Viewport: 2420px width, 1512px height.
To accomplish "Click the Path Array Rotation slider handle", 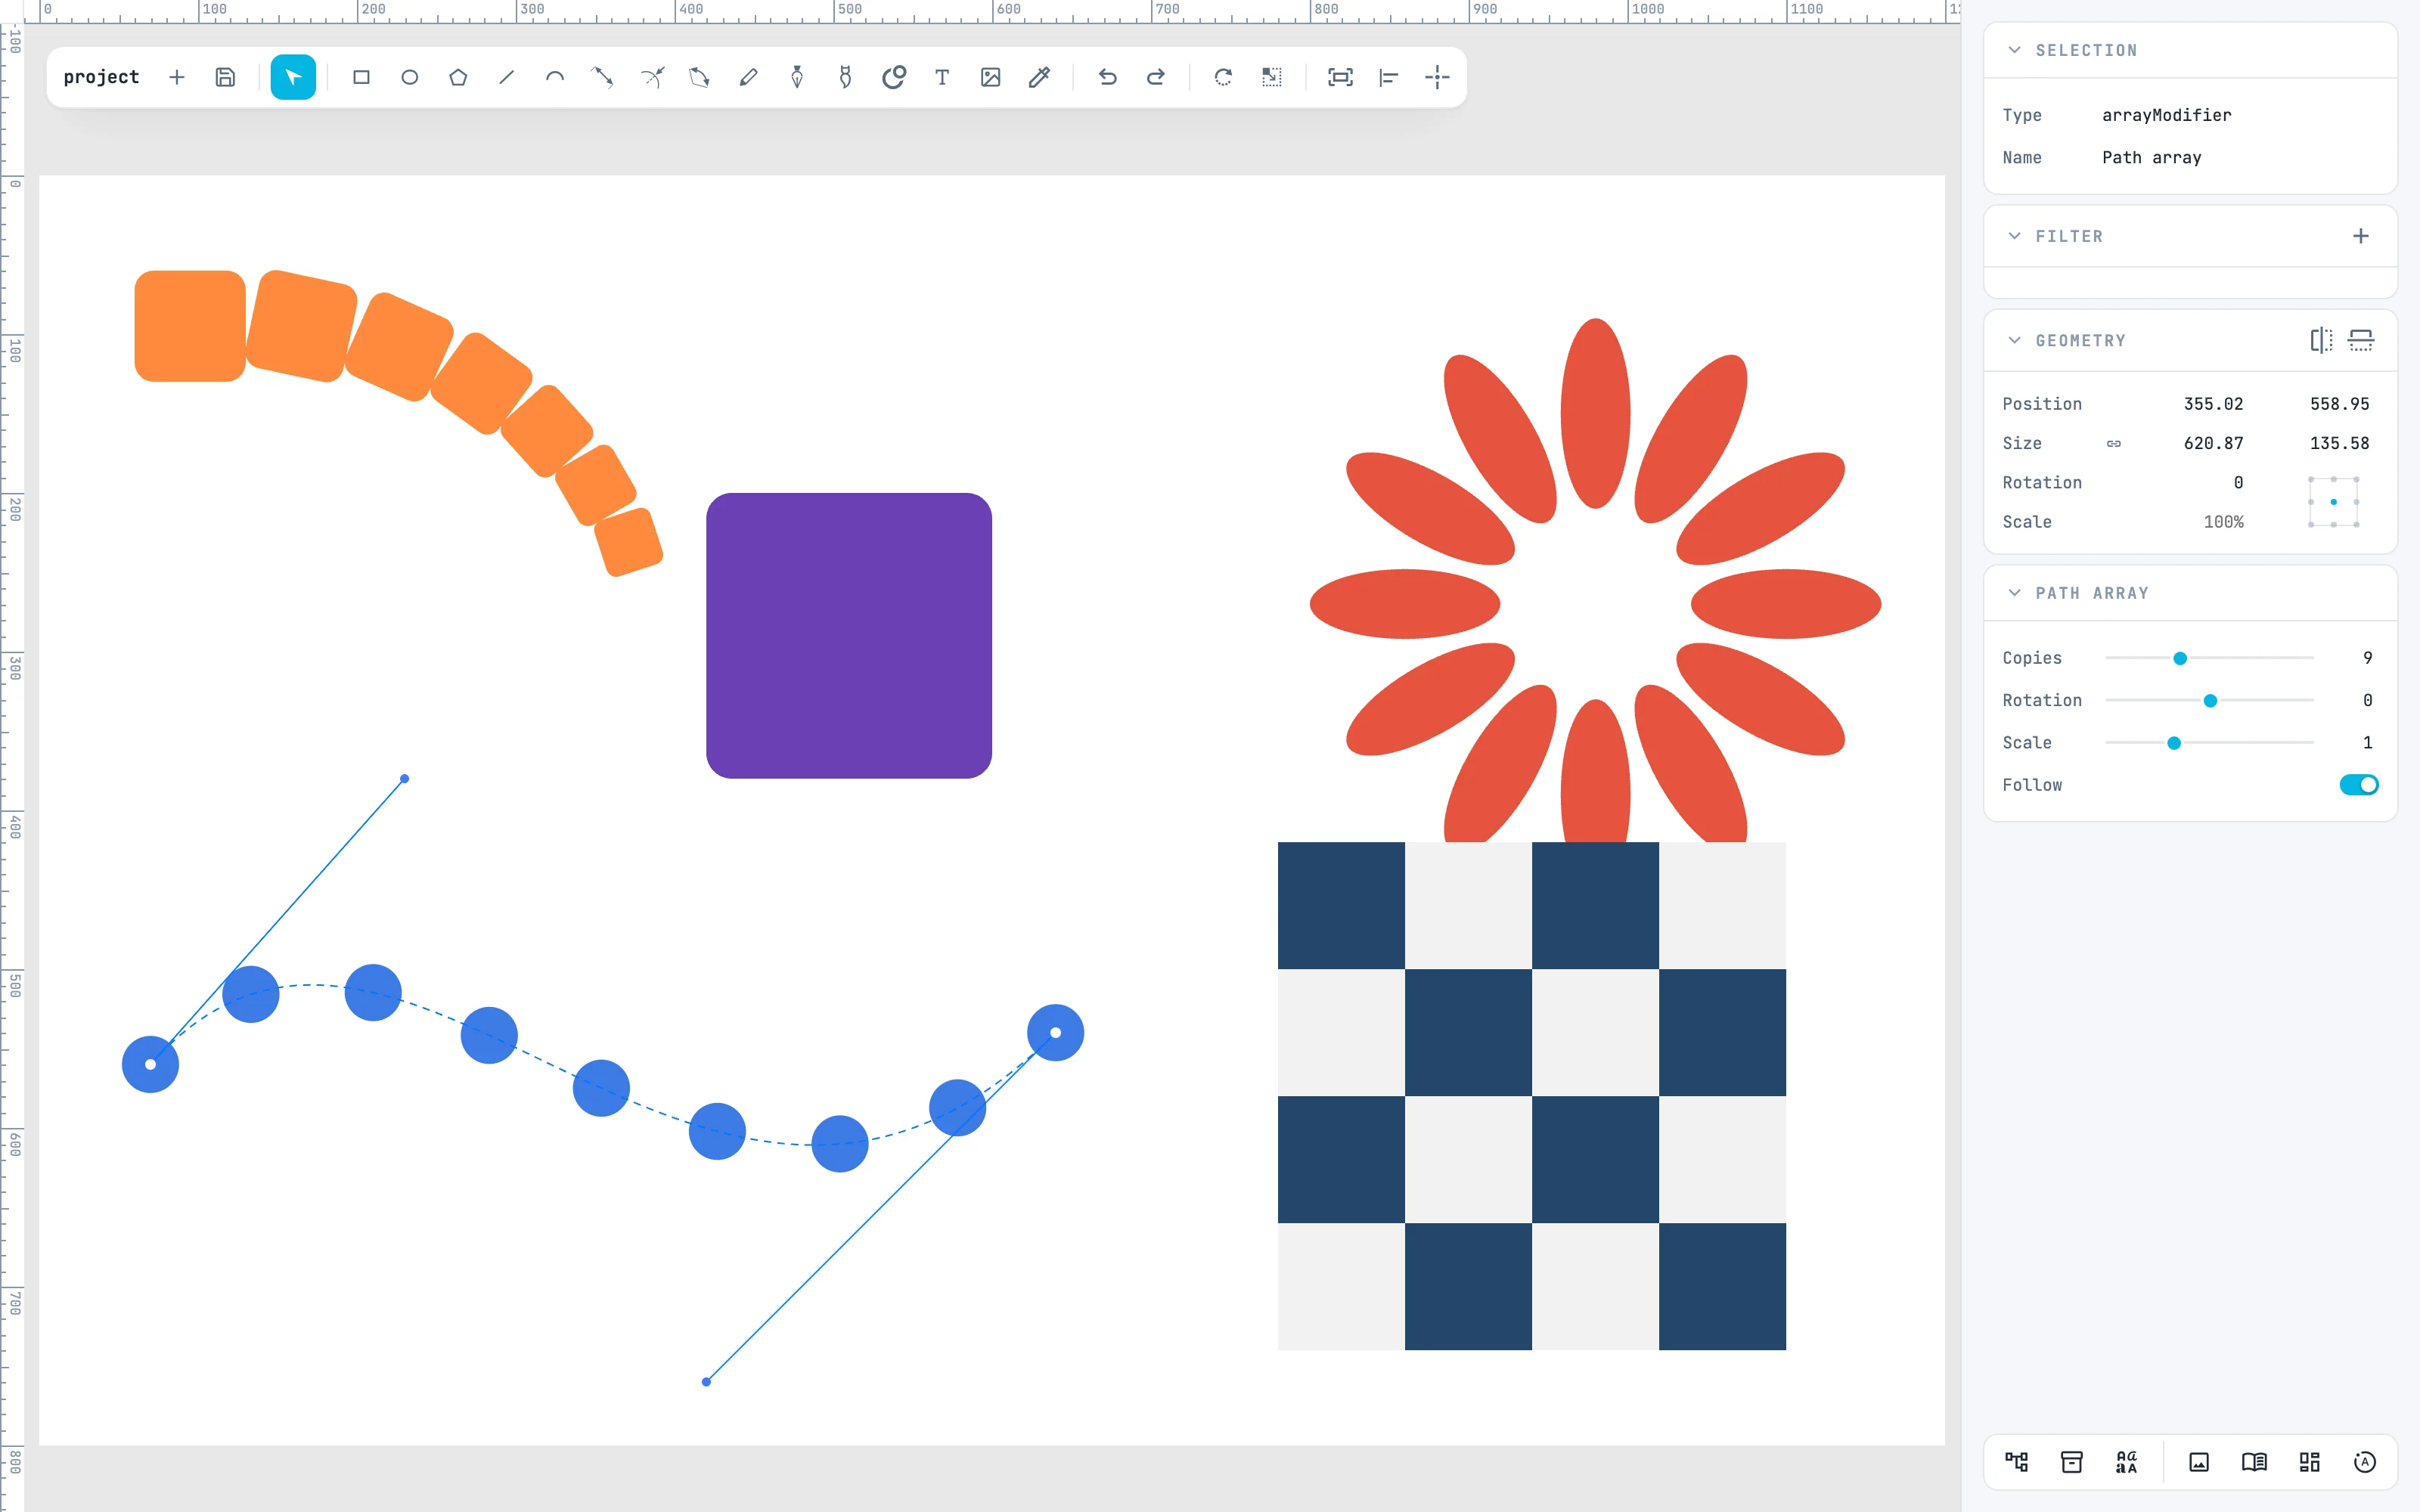I will pos(2210,701).
